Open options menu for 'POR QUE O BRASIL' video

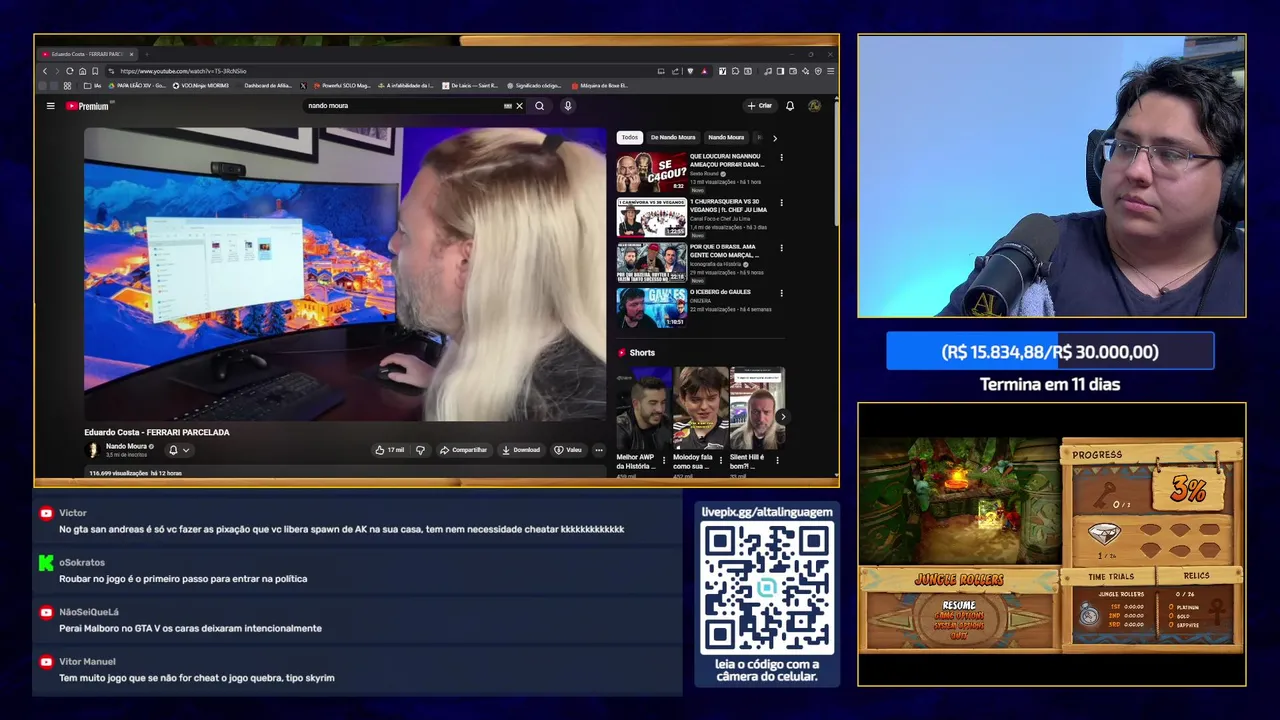click(x=781, y=248)
